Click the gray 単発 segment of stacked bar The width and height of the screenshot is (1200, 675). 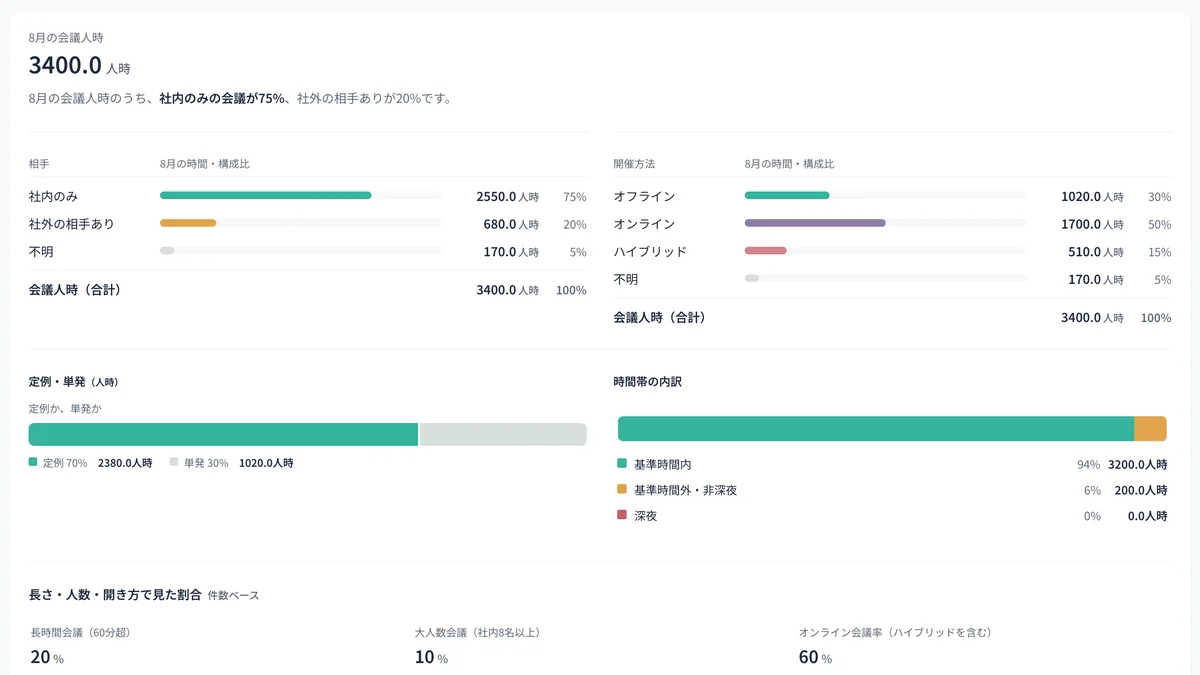(503, 434)
